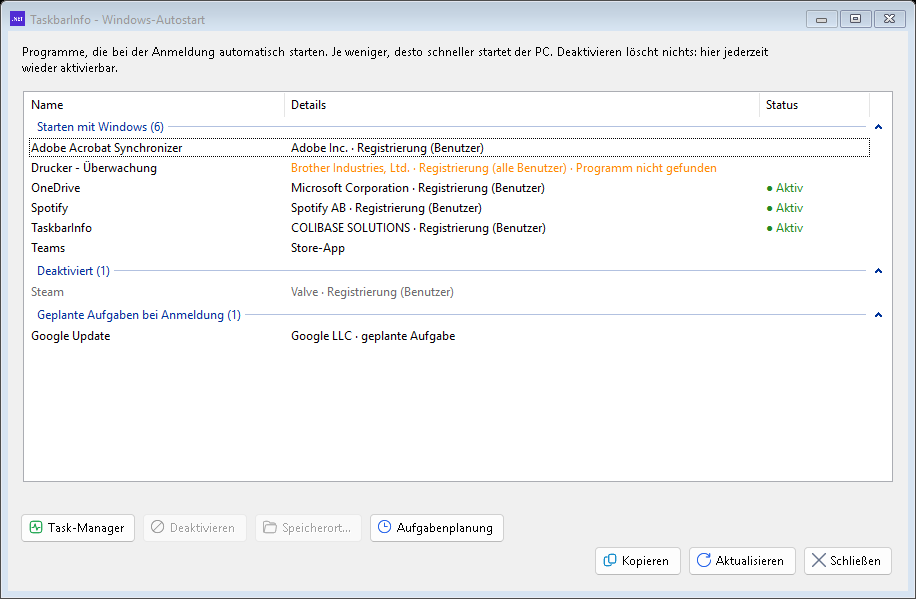Viewport: 916px width, 599px height.
Task: Select the Google Update scheduled task
Action: click(x=449, y=335)
